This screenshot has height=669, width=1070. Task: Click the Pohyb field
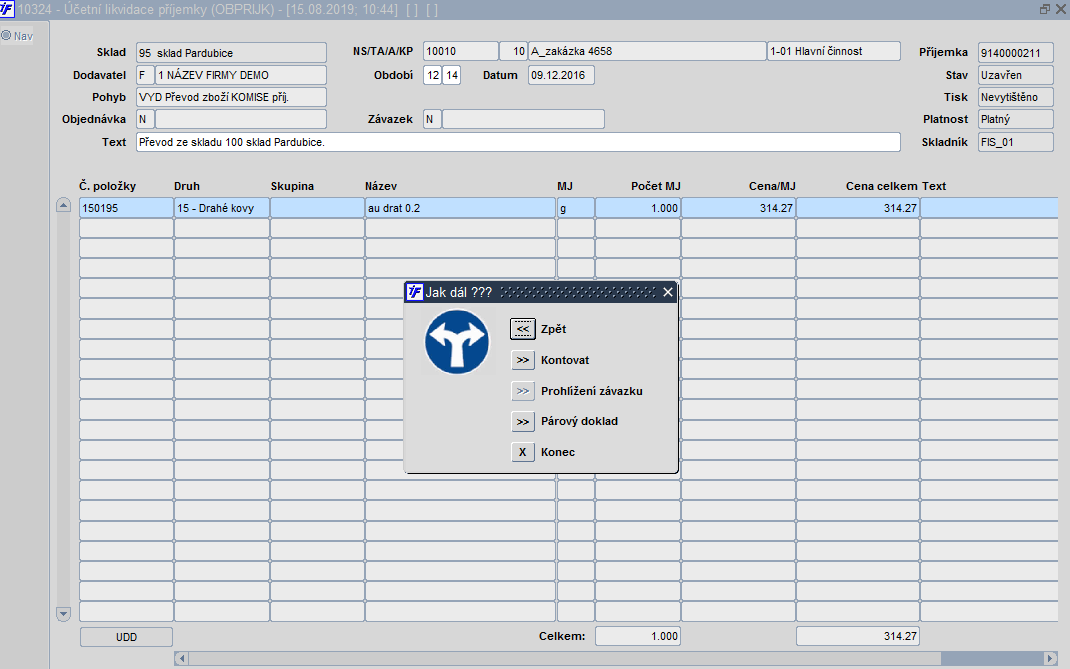point(231,97)
